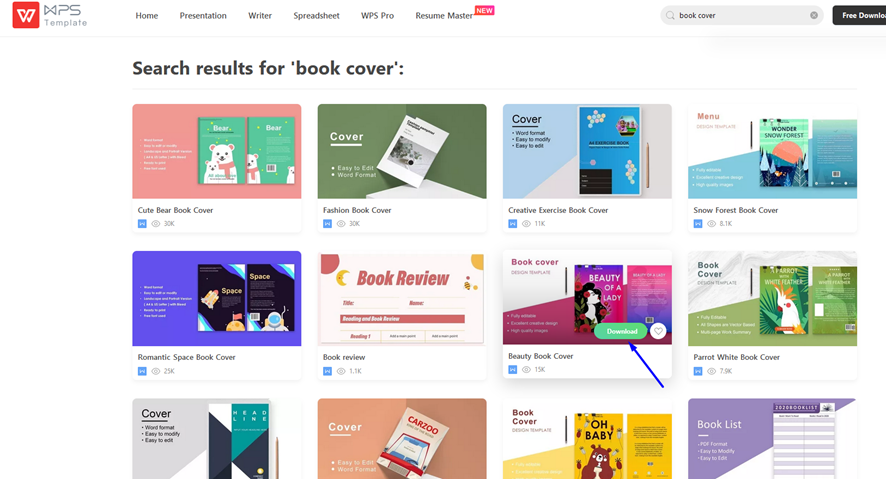Viewport: 886px width, 479px height.
Task: Click views eye icon under Fashion Book Cover
Action: coord(341,224)
